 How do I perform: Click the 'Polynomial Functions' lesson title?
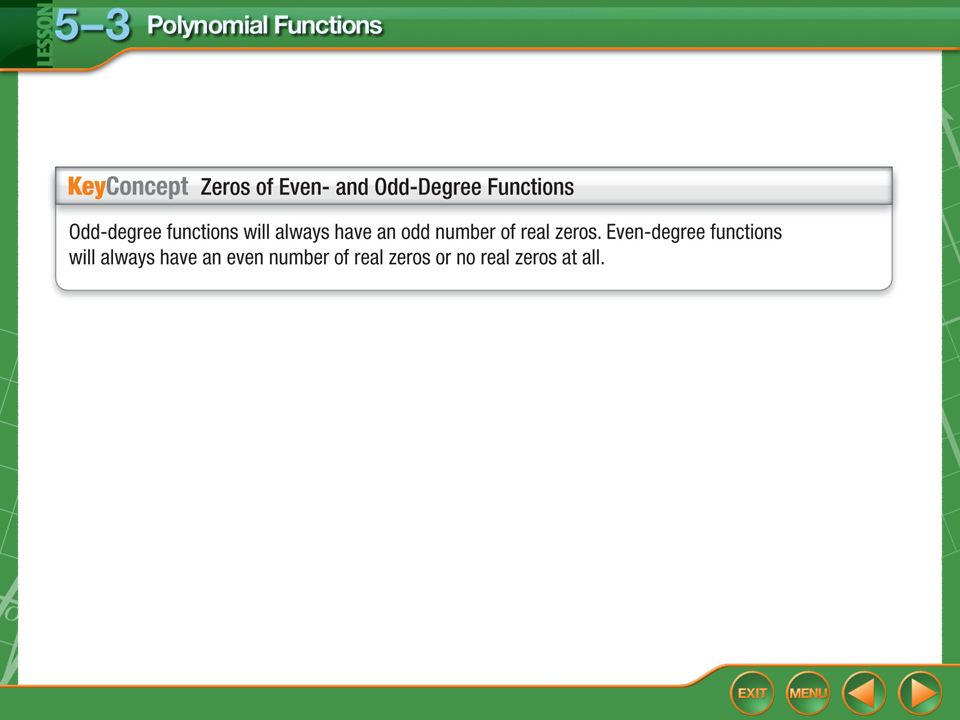point(264,26)
